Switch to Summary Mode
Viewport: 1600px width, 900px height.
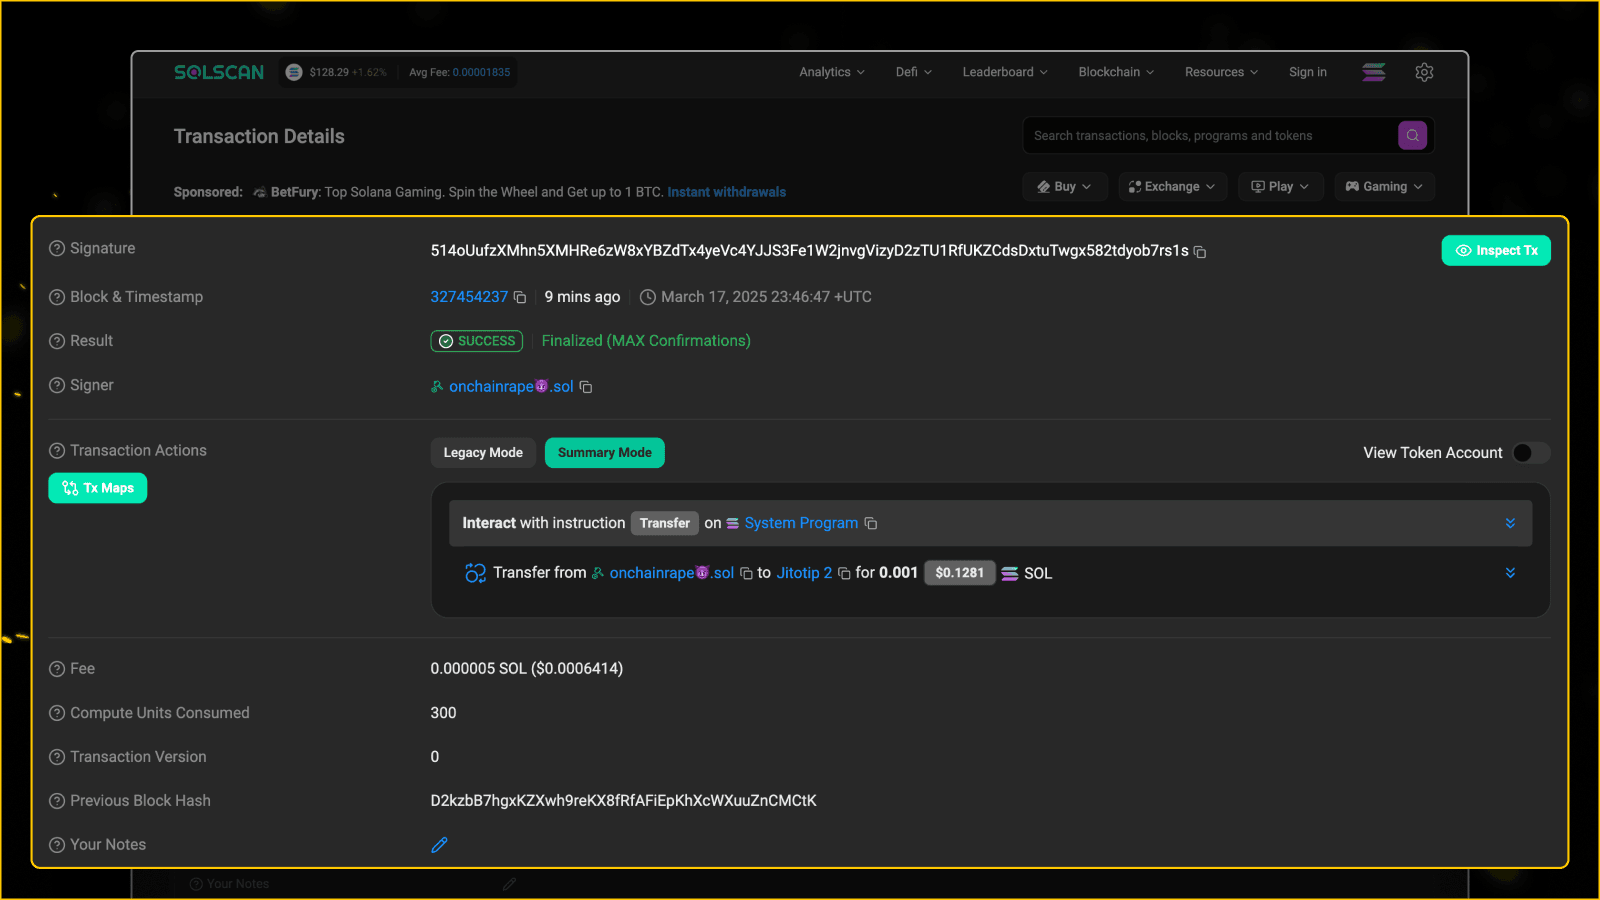[x=605, y=453]
